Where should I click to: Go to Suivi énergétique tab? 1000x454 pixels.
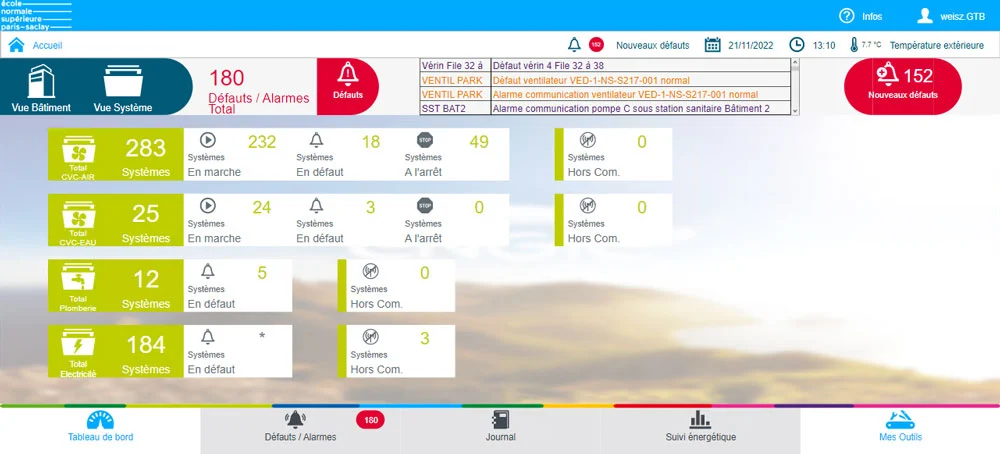[700, 429]
